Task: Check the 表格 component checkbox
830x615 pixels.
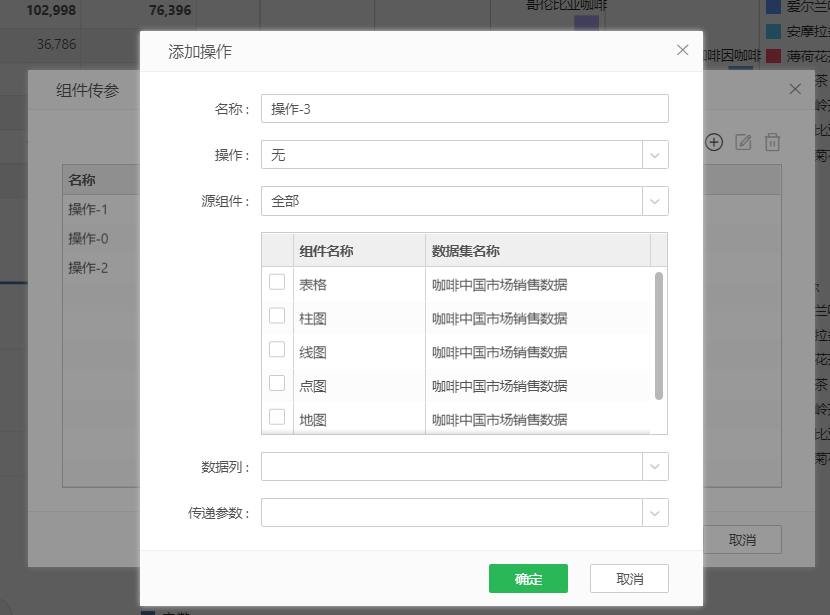Action: tap(277, 283)
